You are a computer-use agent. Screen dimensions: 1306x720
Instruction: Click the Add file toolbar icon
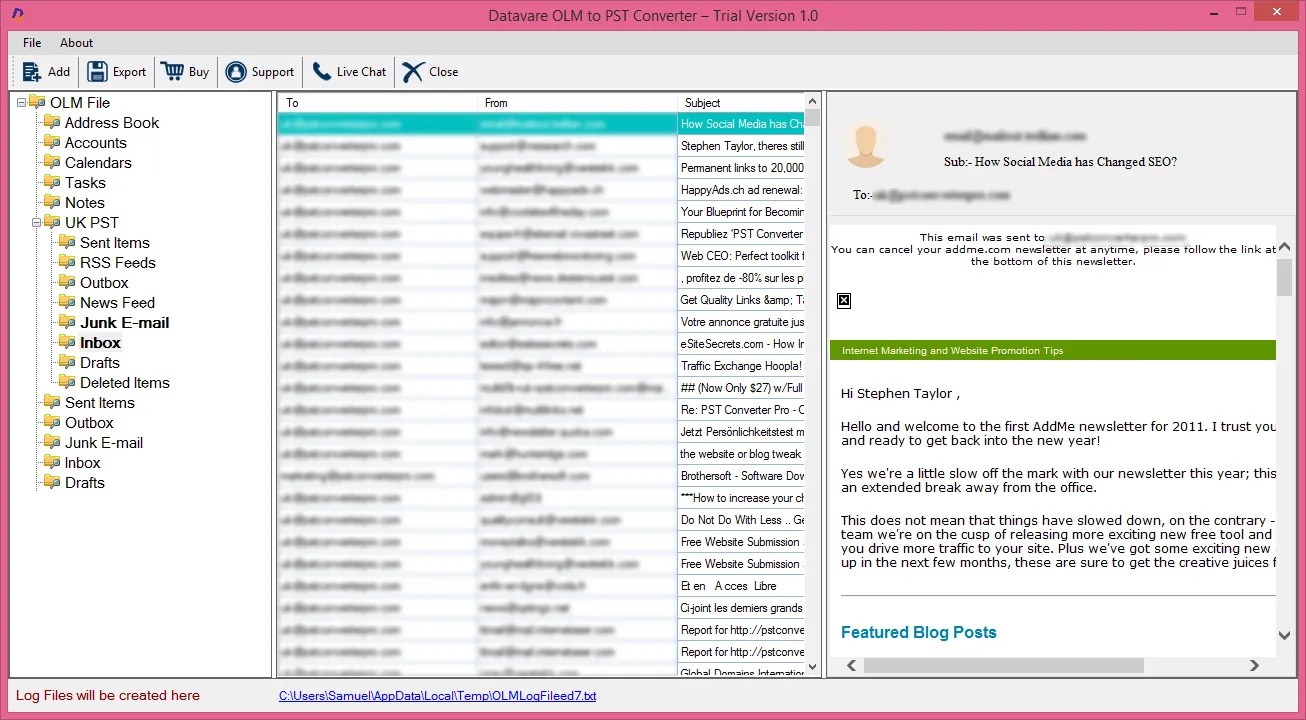pos(32,72)
